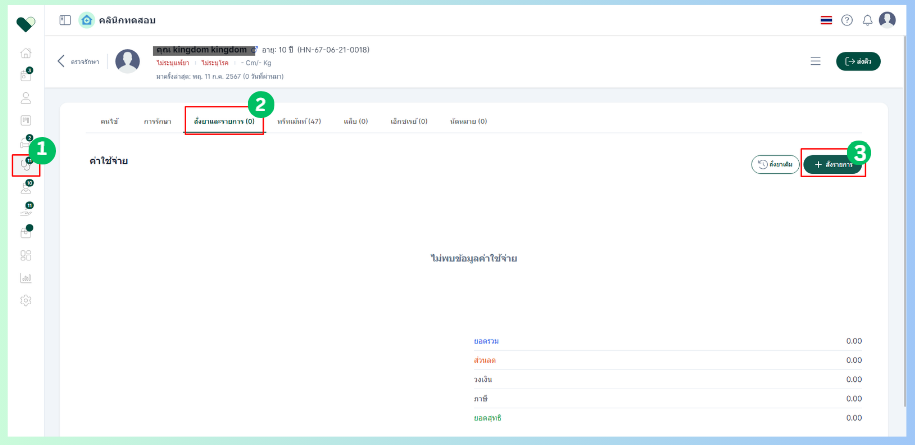Click the clinic house icon beside คลินิกทดสอบ
The width and height of the screenshot is (915, 445).
point(87,20)
